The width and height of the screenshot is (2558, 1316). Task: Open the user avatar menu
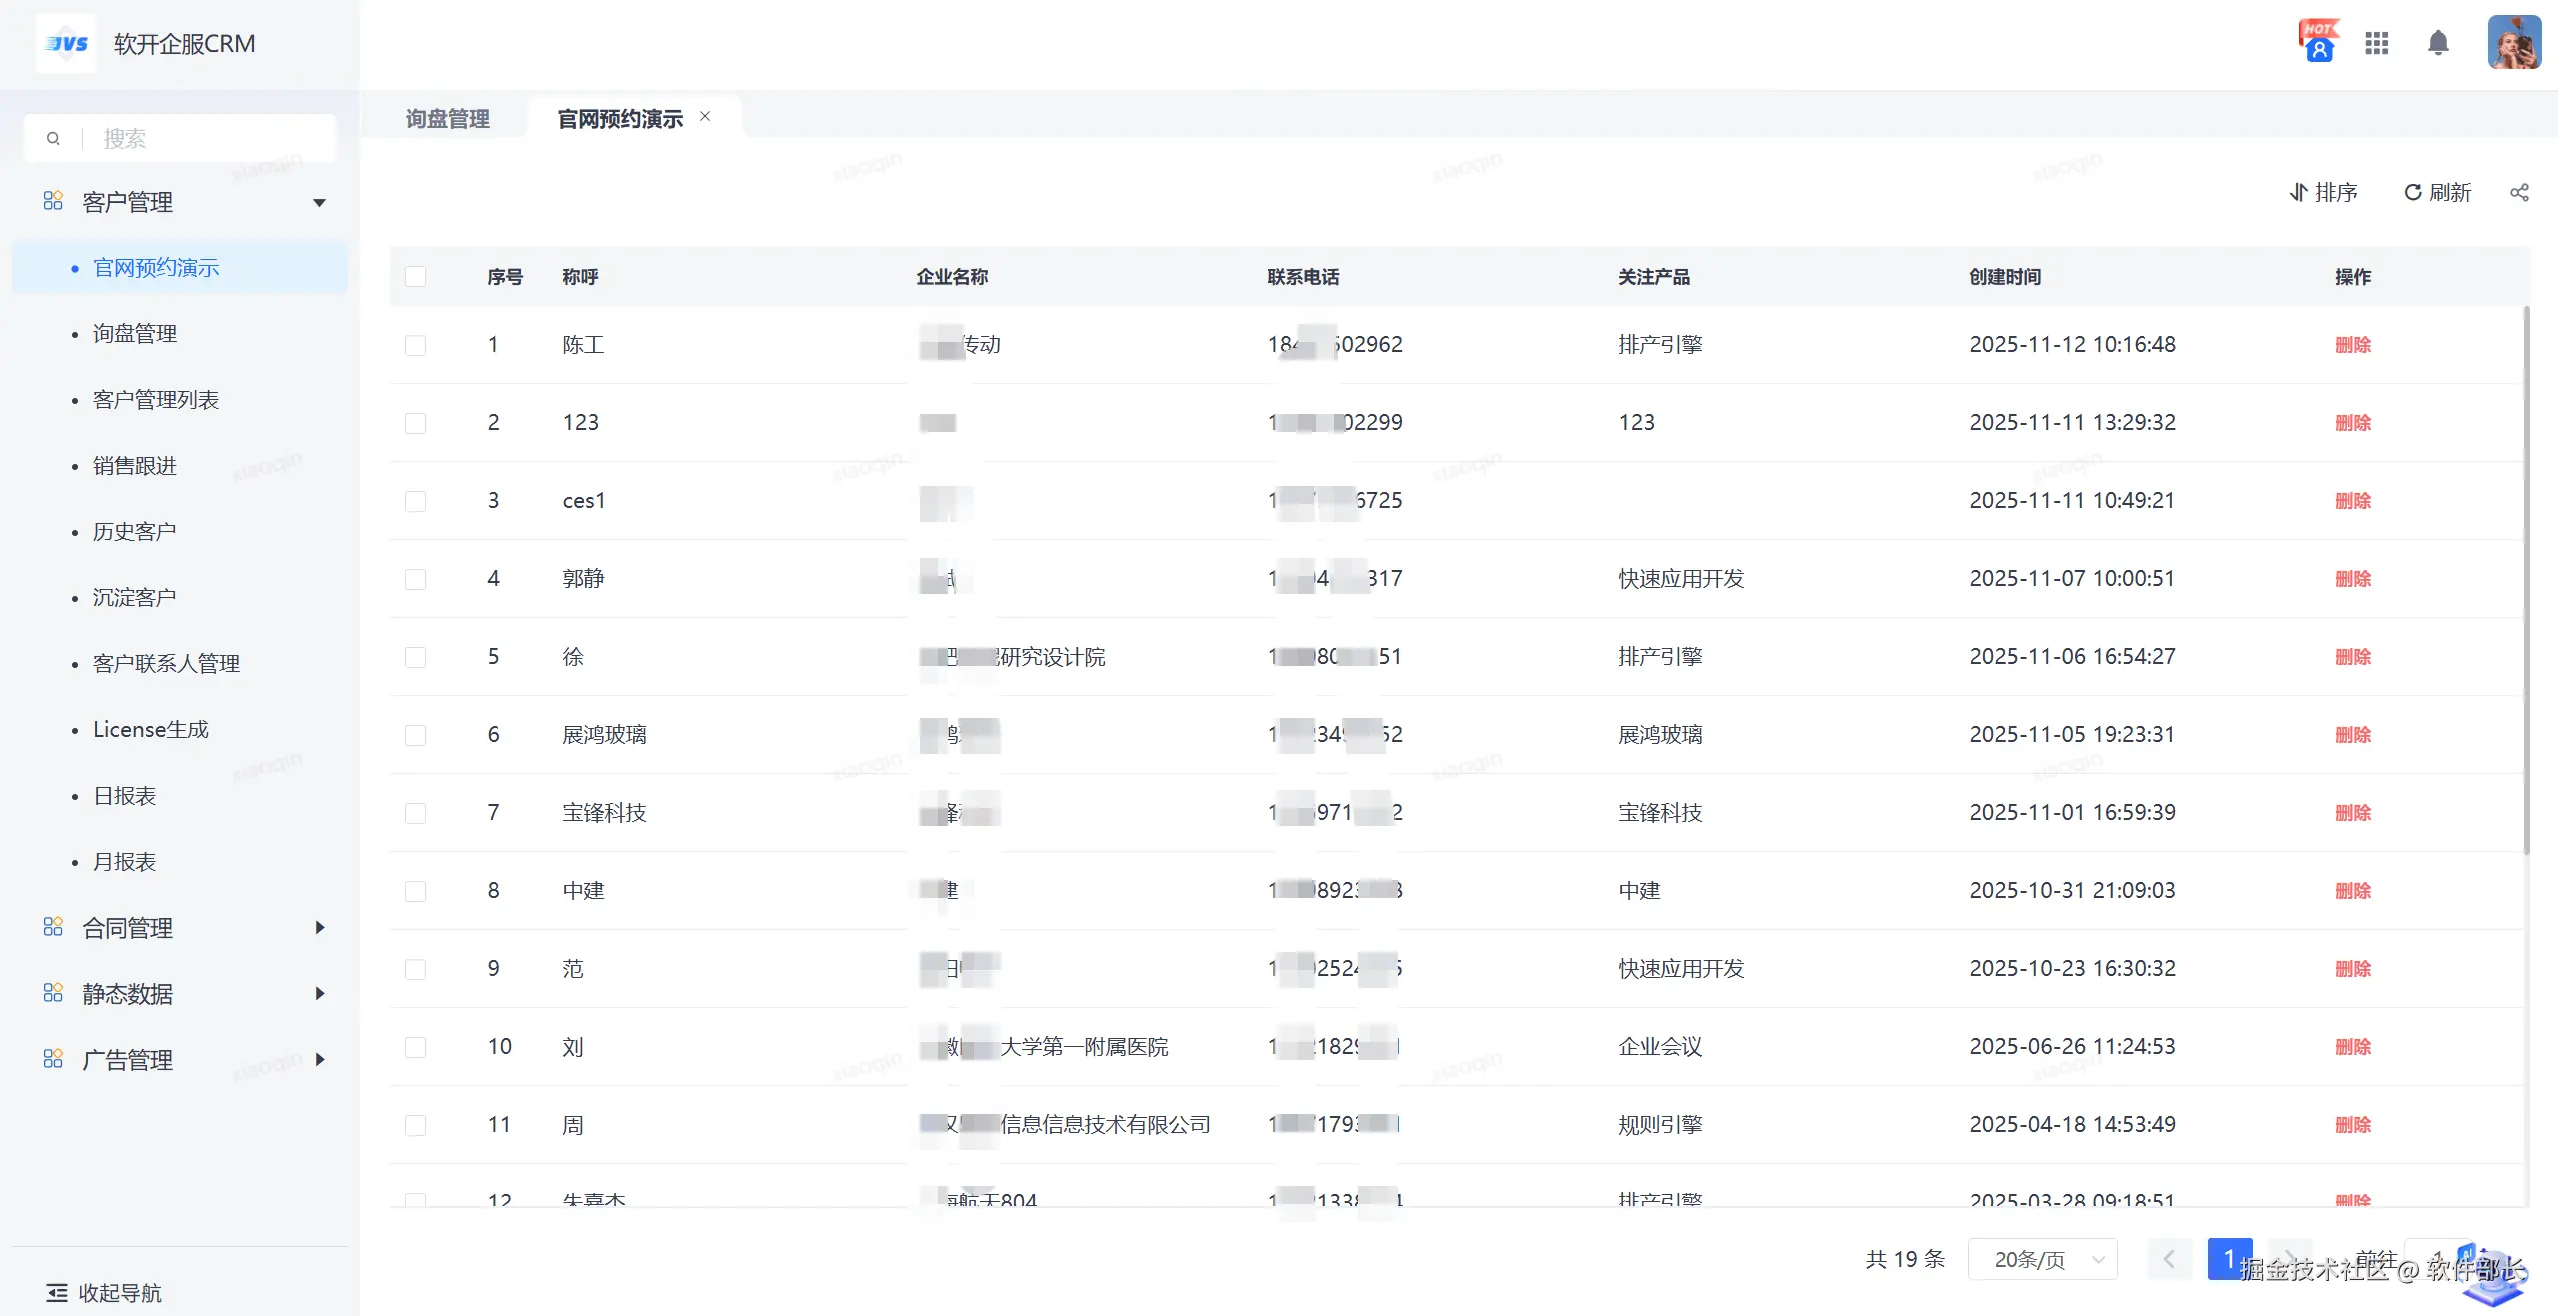2513,43
